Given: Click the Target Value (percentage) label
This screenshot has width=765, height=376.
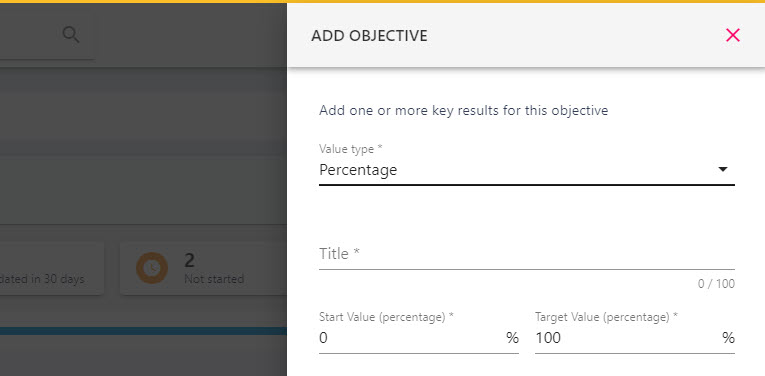Looking at the screenshot, I should coord(606,317).
